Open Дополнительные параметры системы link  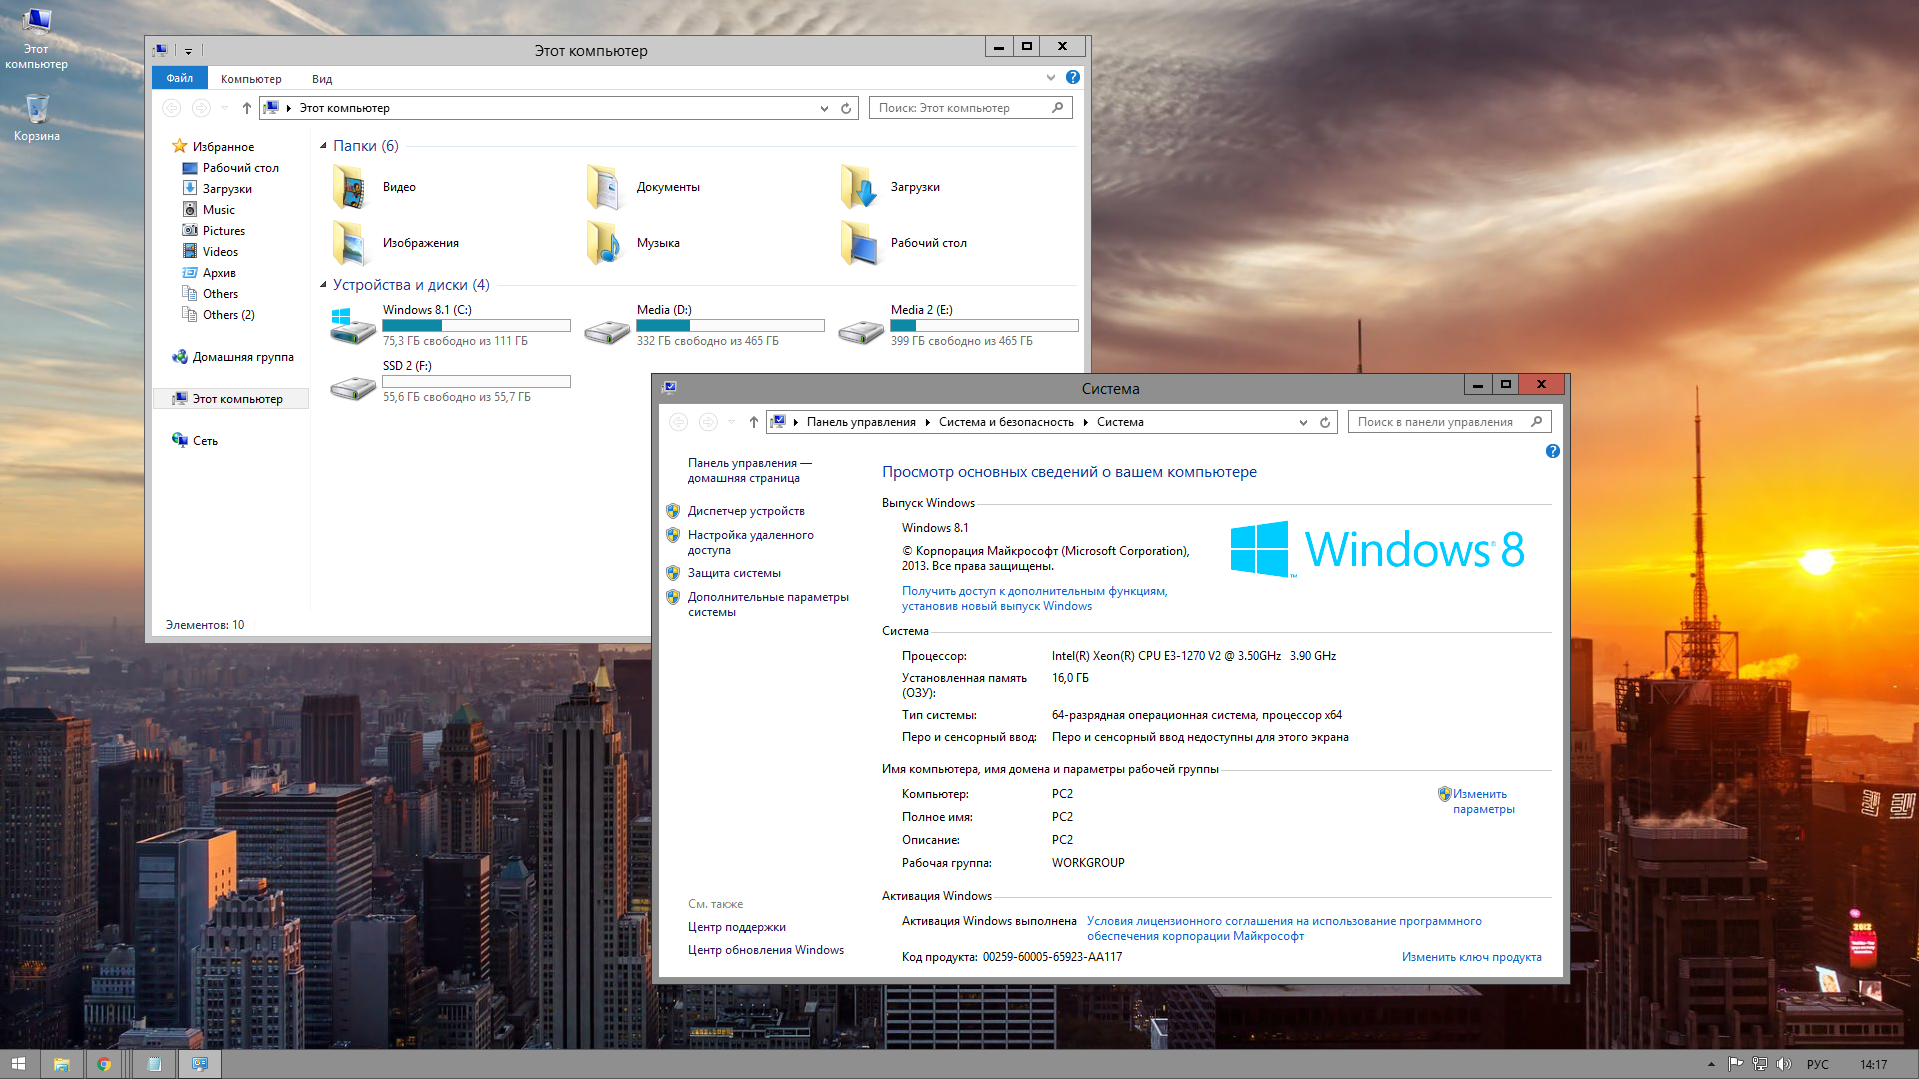point(768,604)
